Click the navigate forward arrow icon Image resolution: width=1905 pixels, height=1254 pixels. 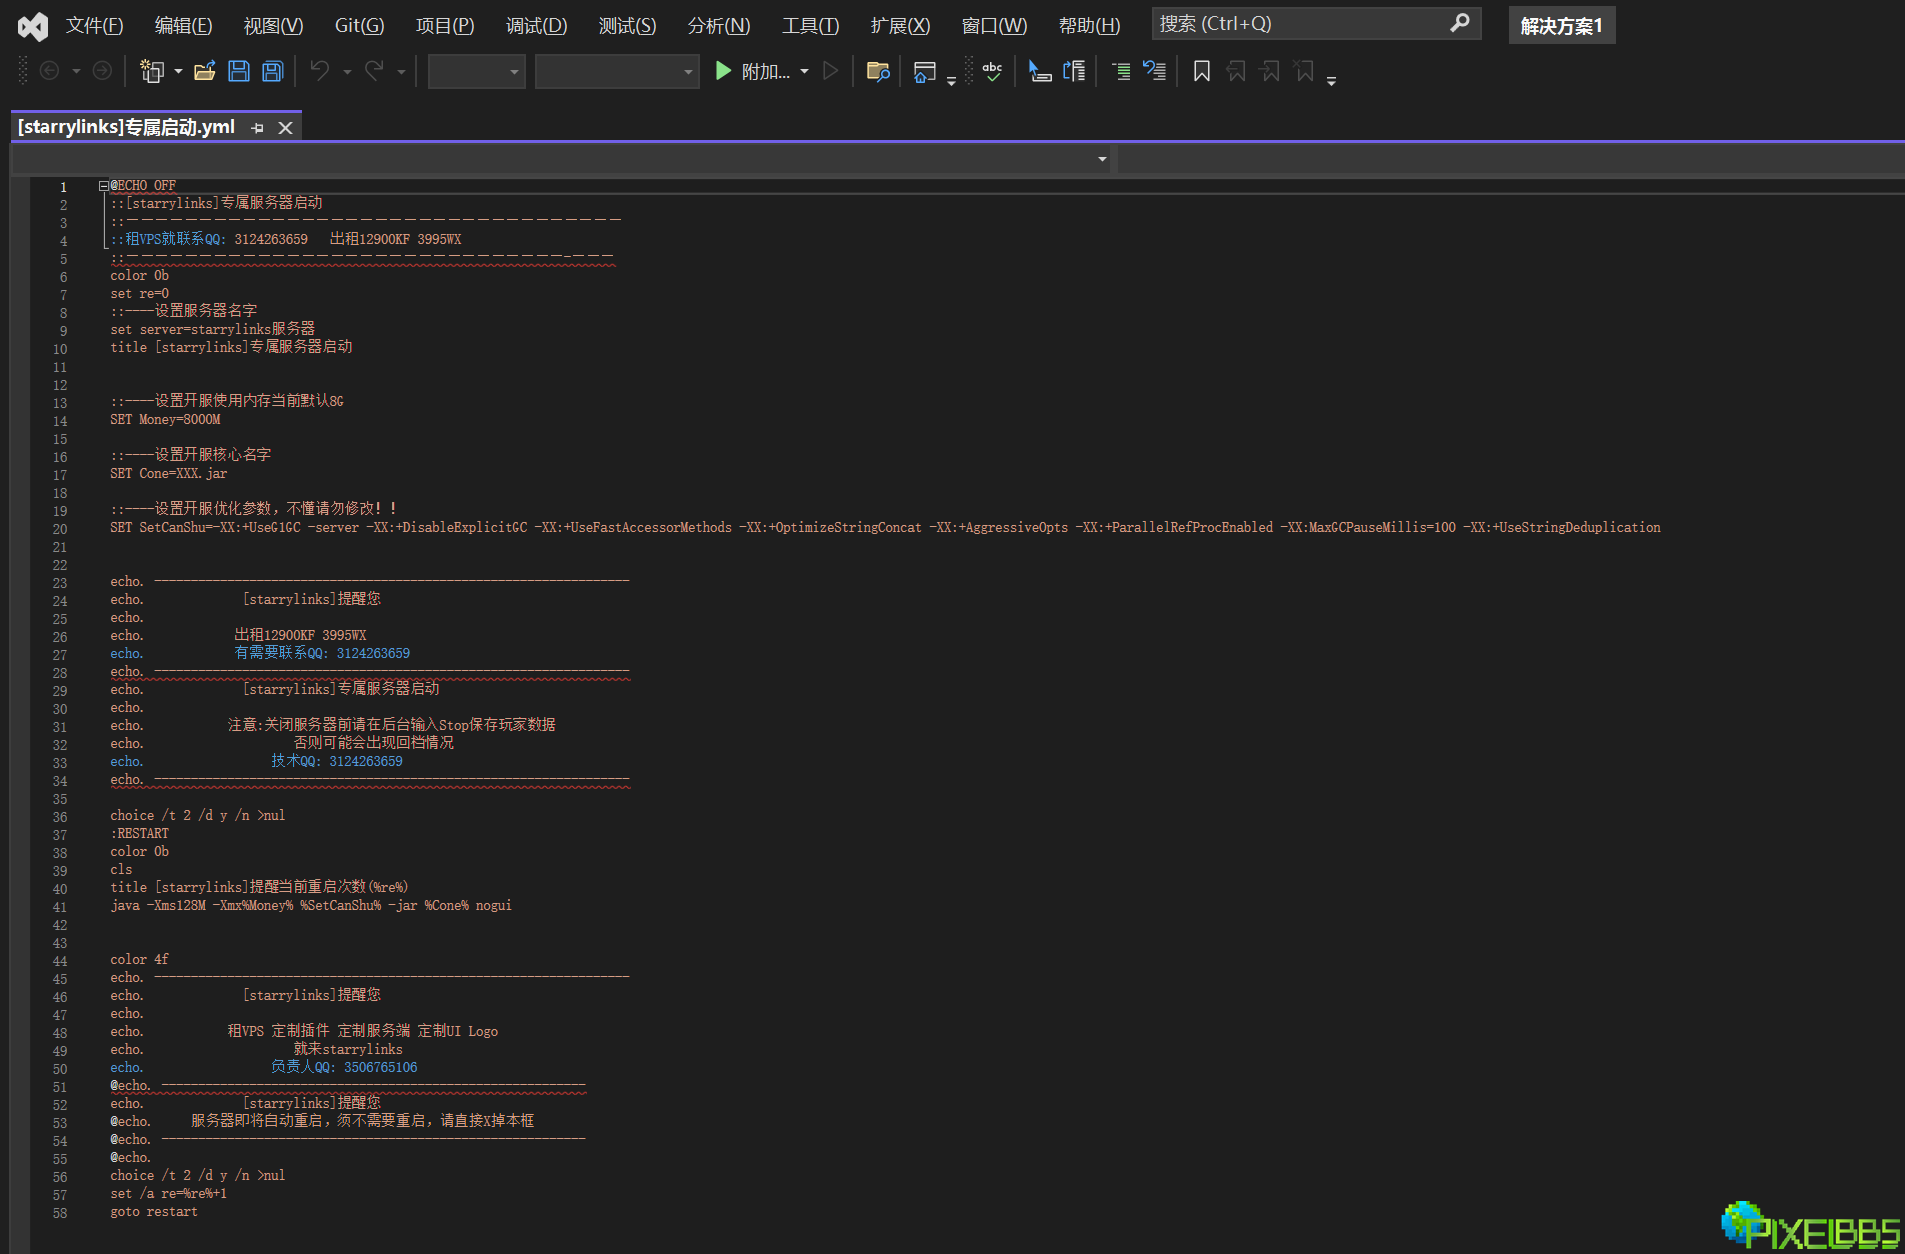pyautogui.click(x=102, y=71)
